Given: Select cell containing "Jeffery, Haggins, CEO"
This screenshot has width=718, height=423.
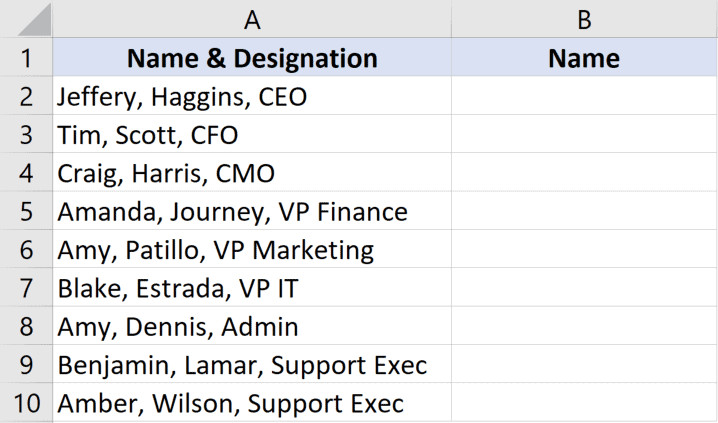Looking at the screenshot, I should [252, 96].
